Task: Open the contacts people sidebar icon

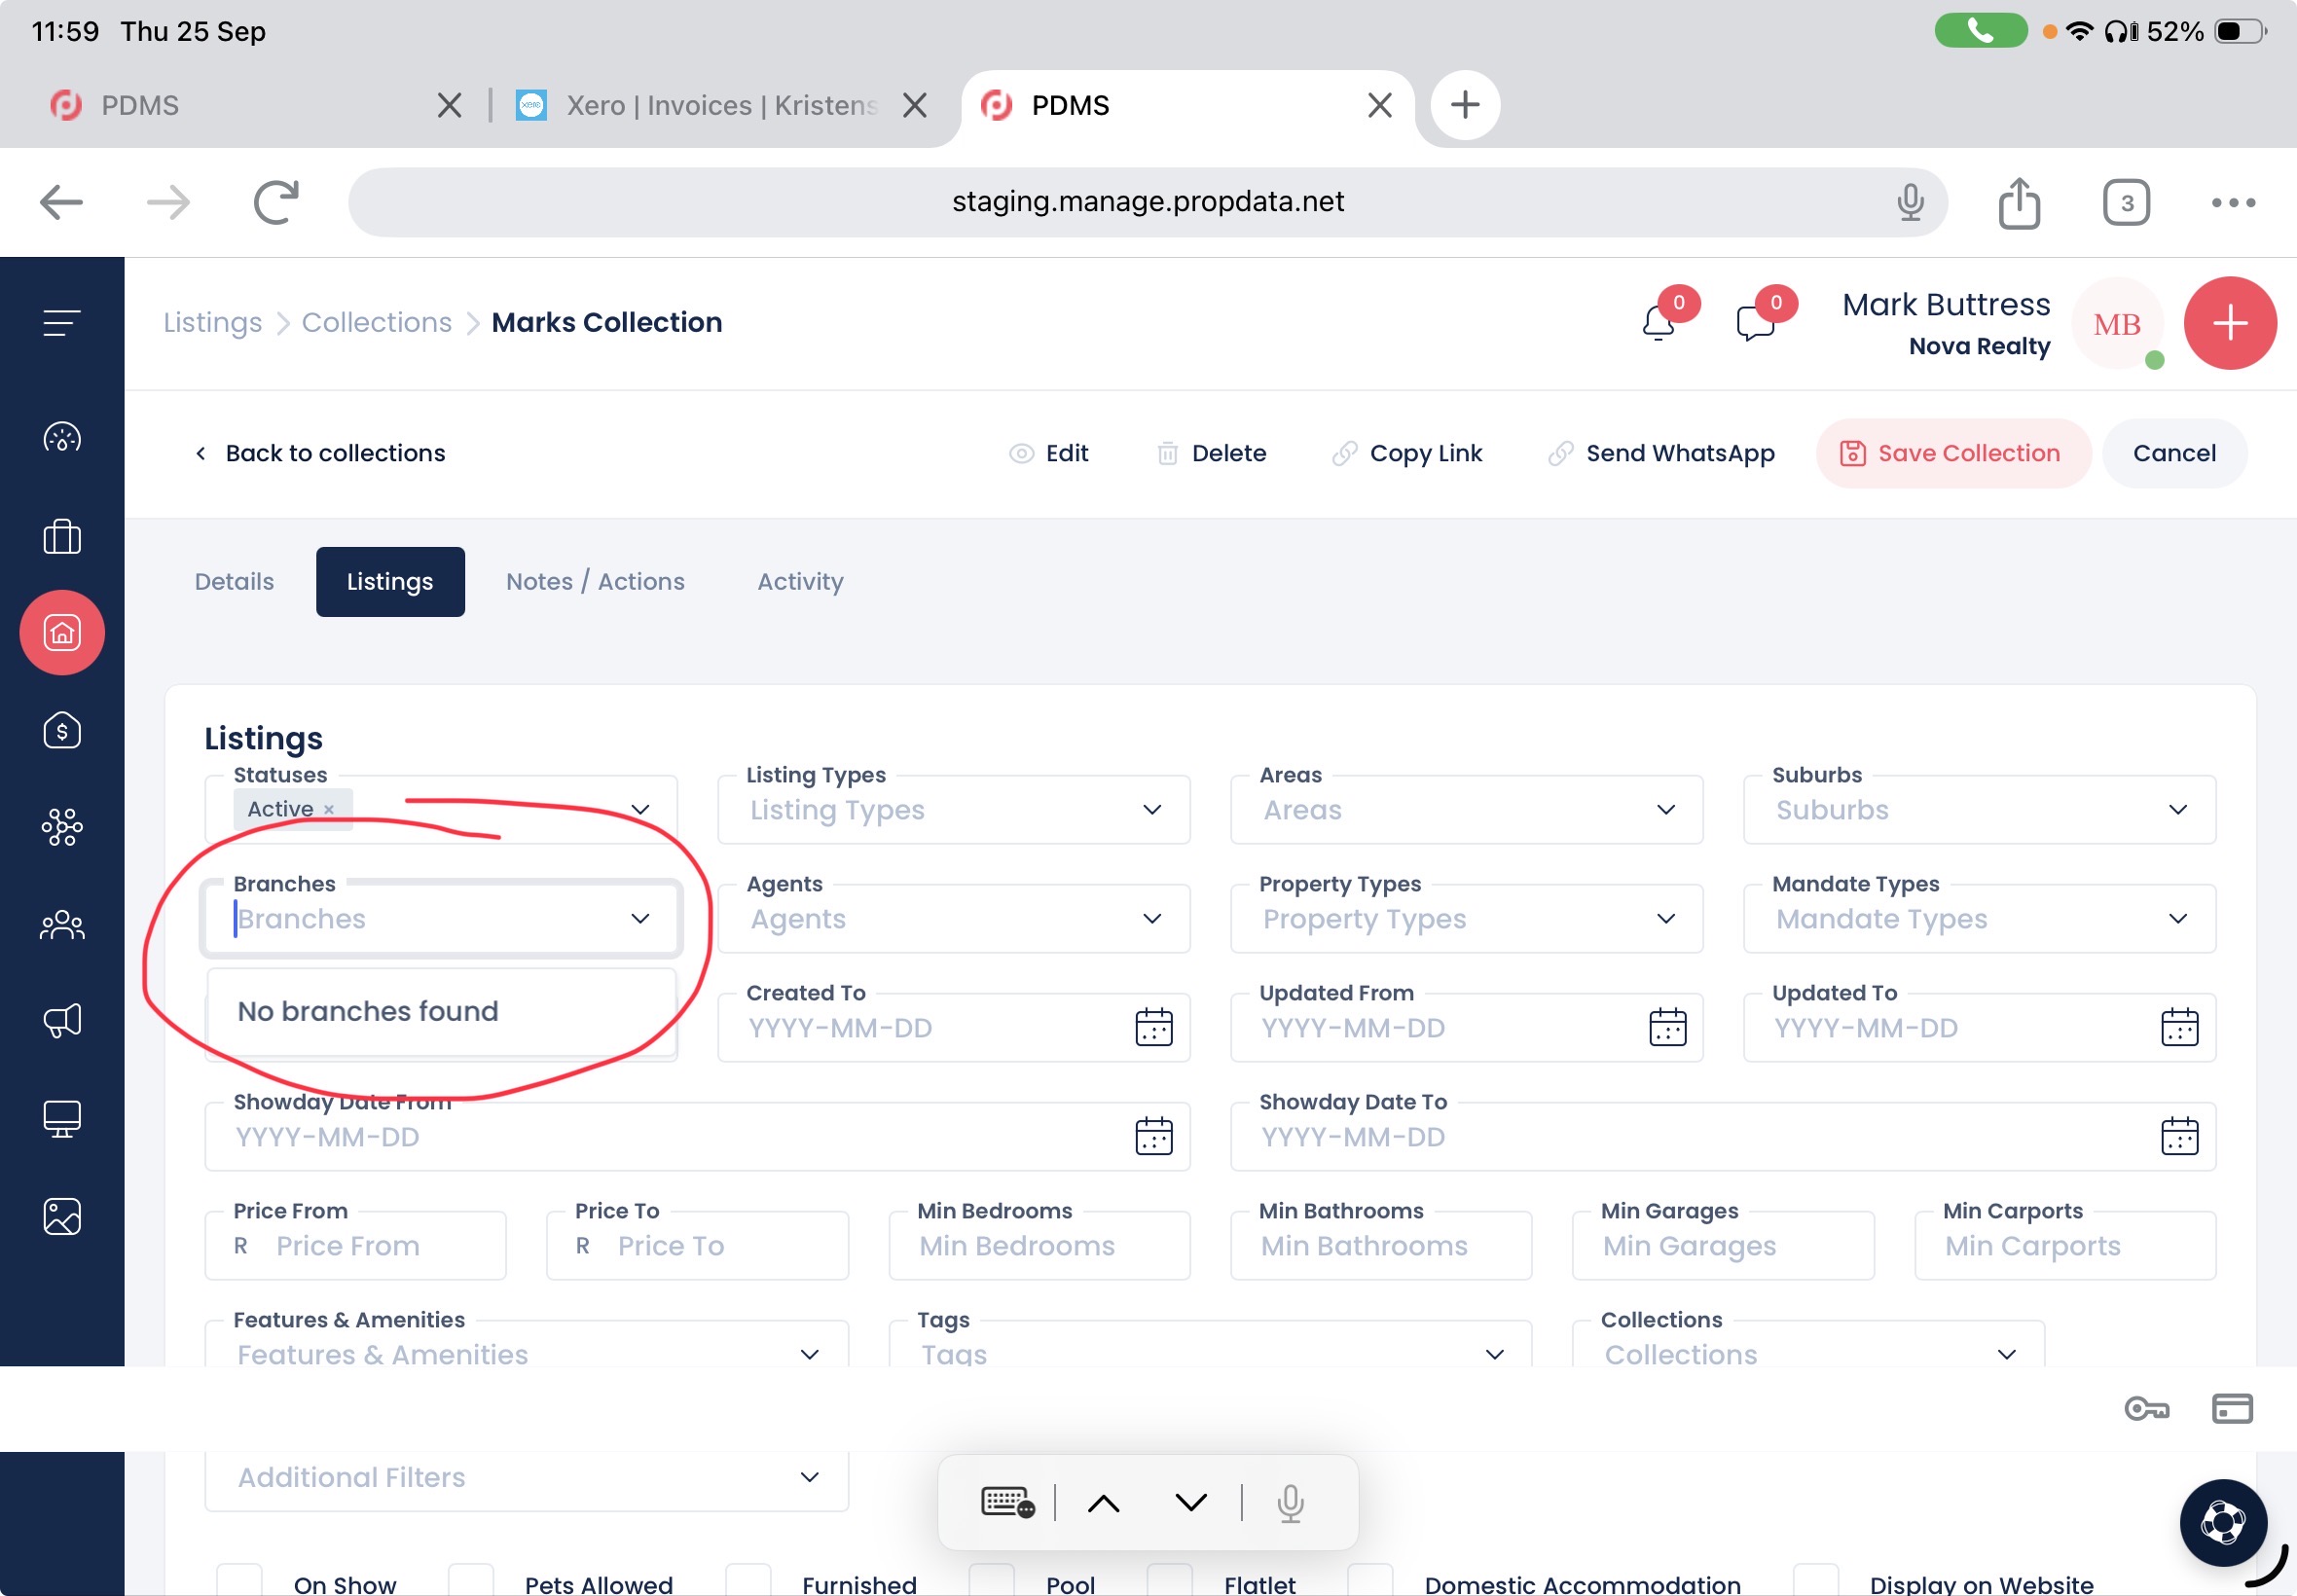Action: (x=62, y=924)
